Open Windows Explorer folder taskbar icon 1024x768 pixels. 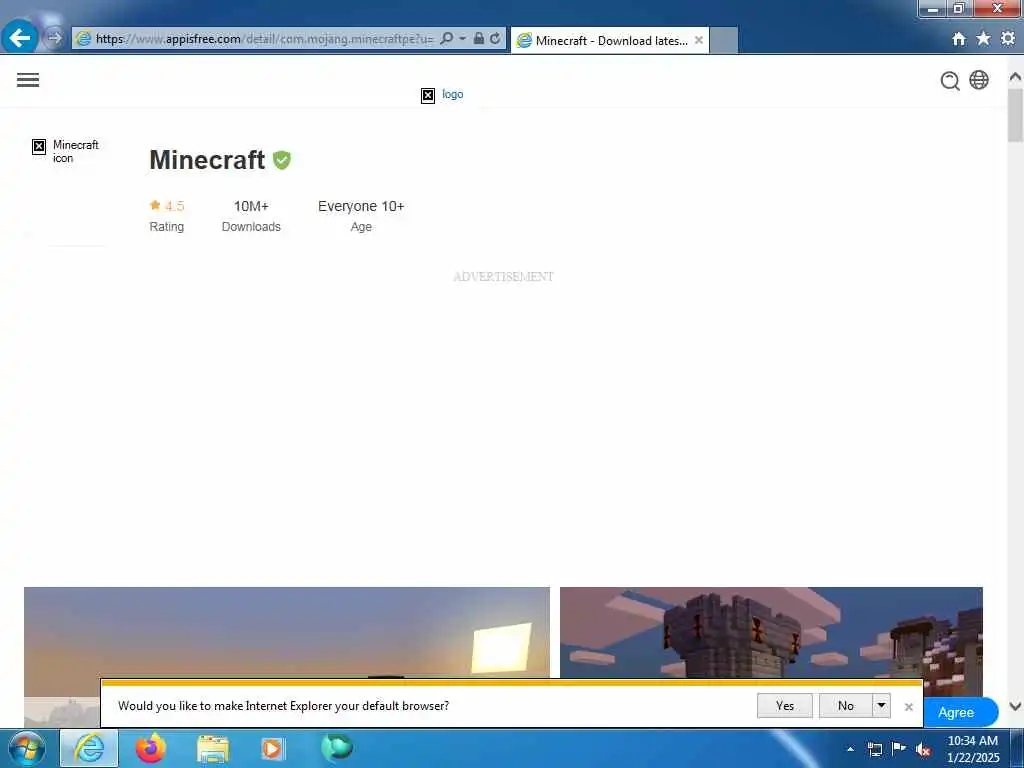tap(213, 749)
